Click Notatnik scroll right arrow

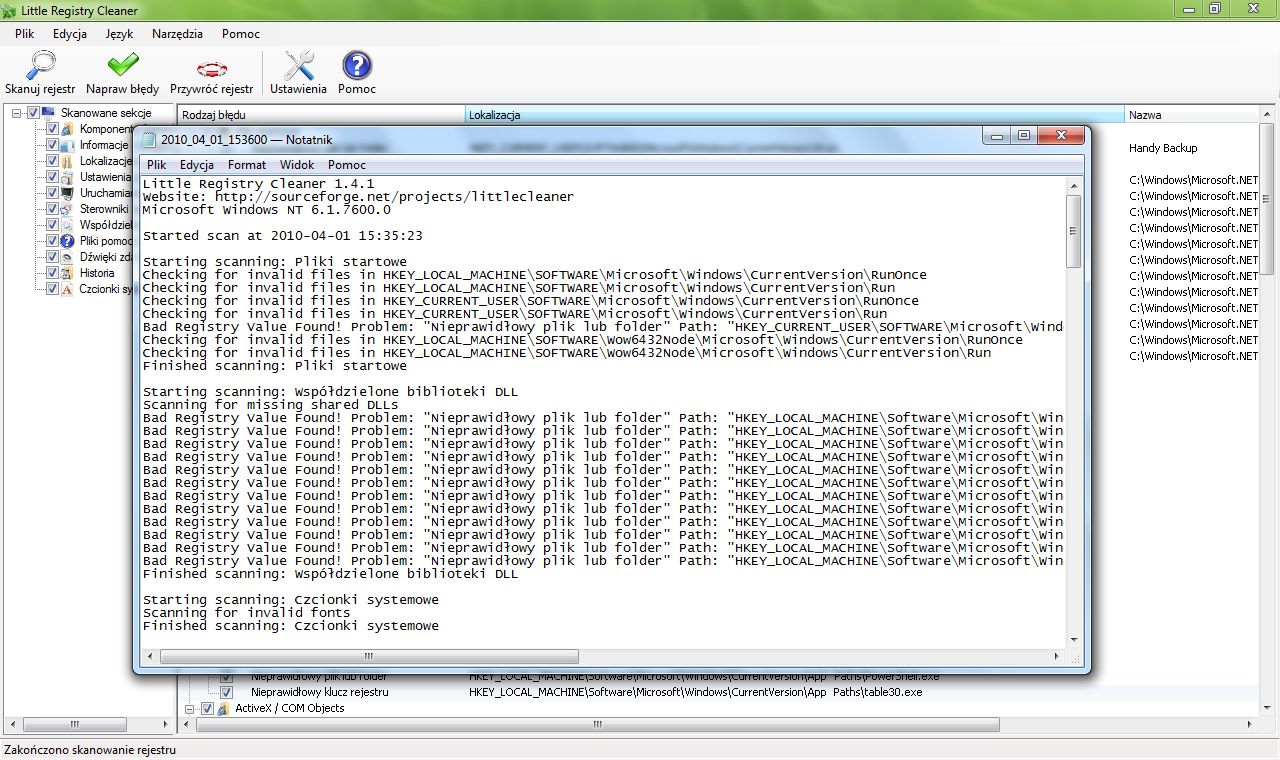1058,657
